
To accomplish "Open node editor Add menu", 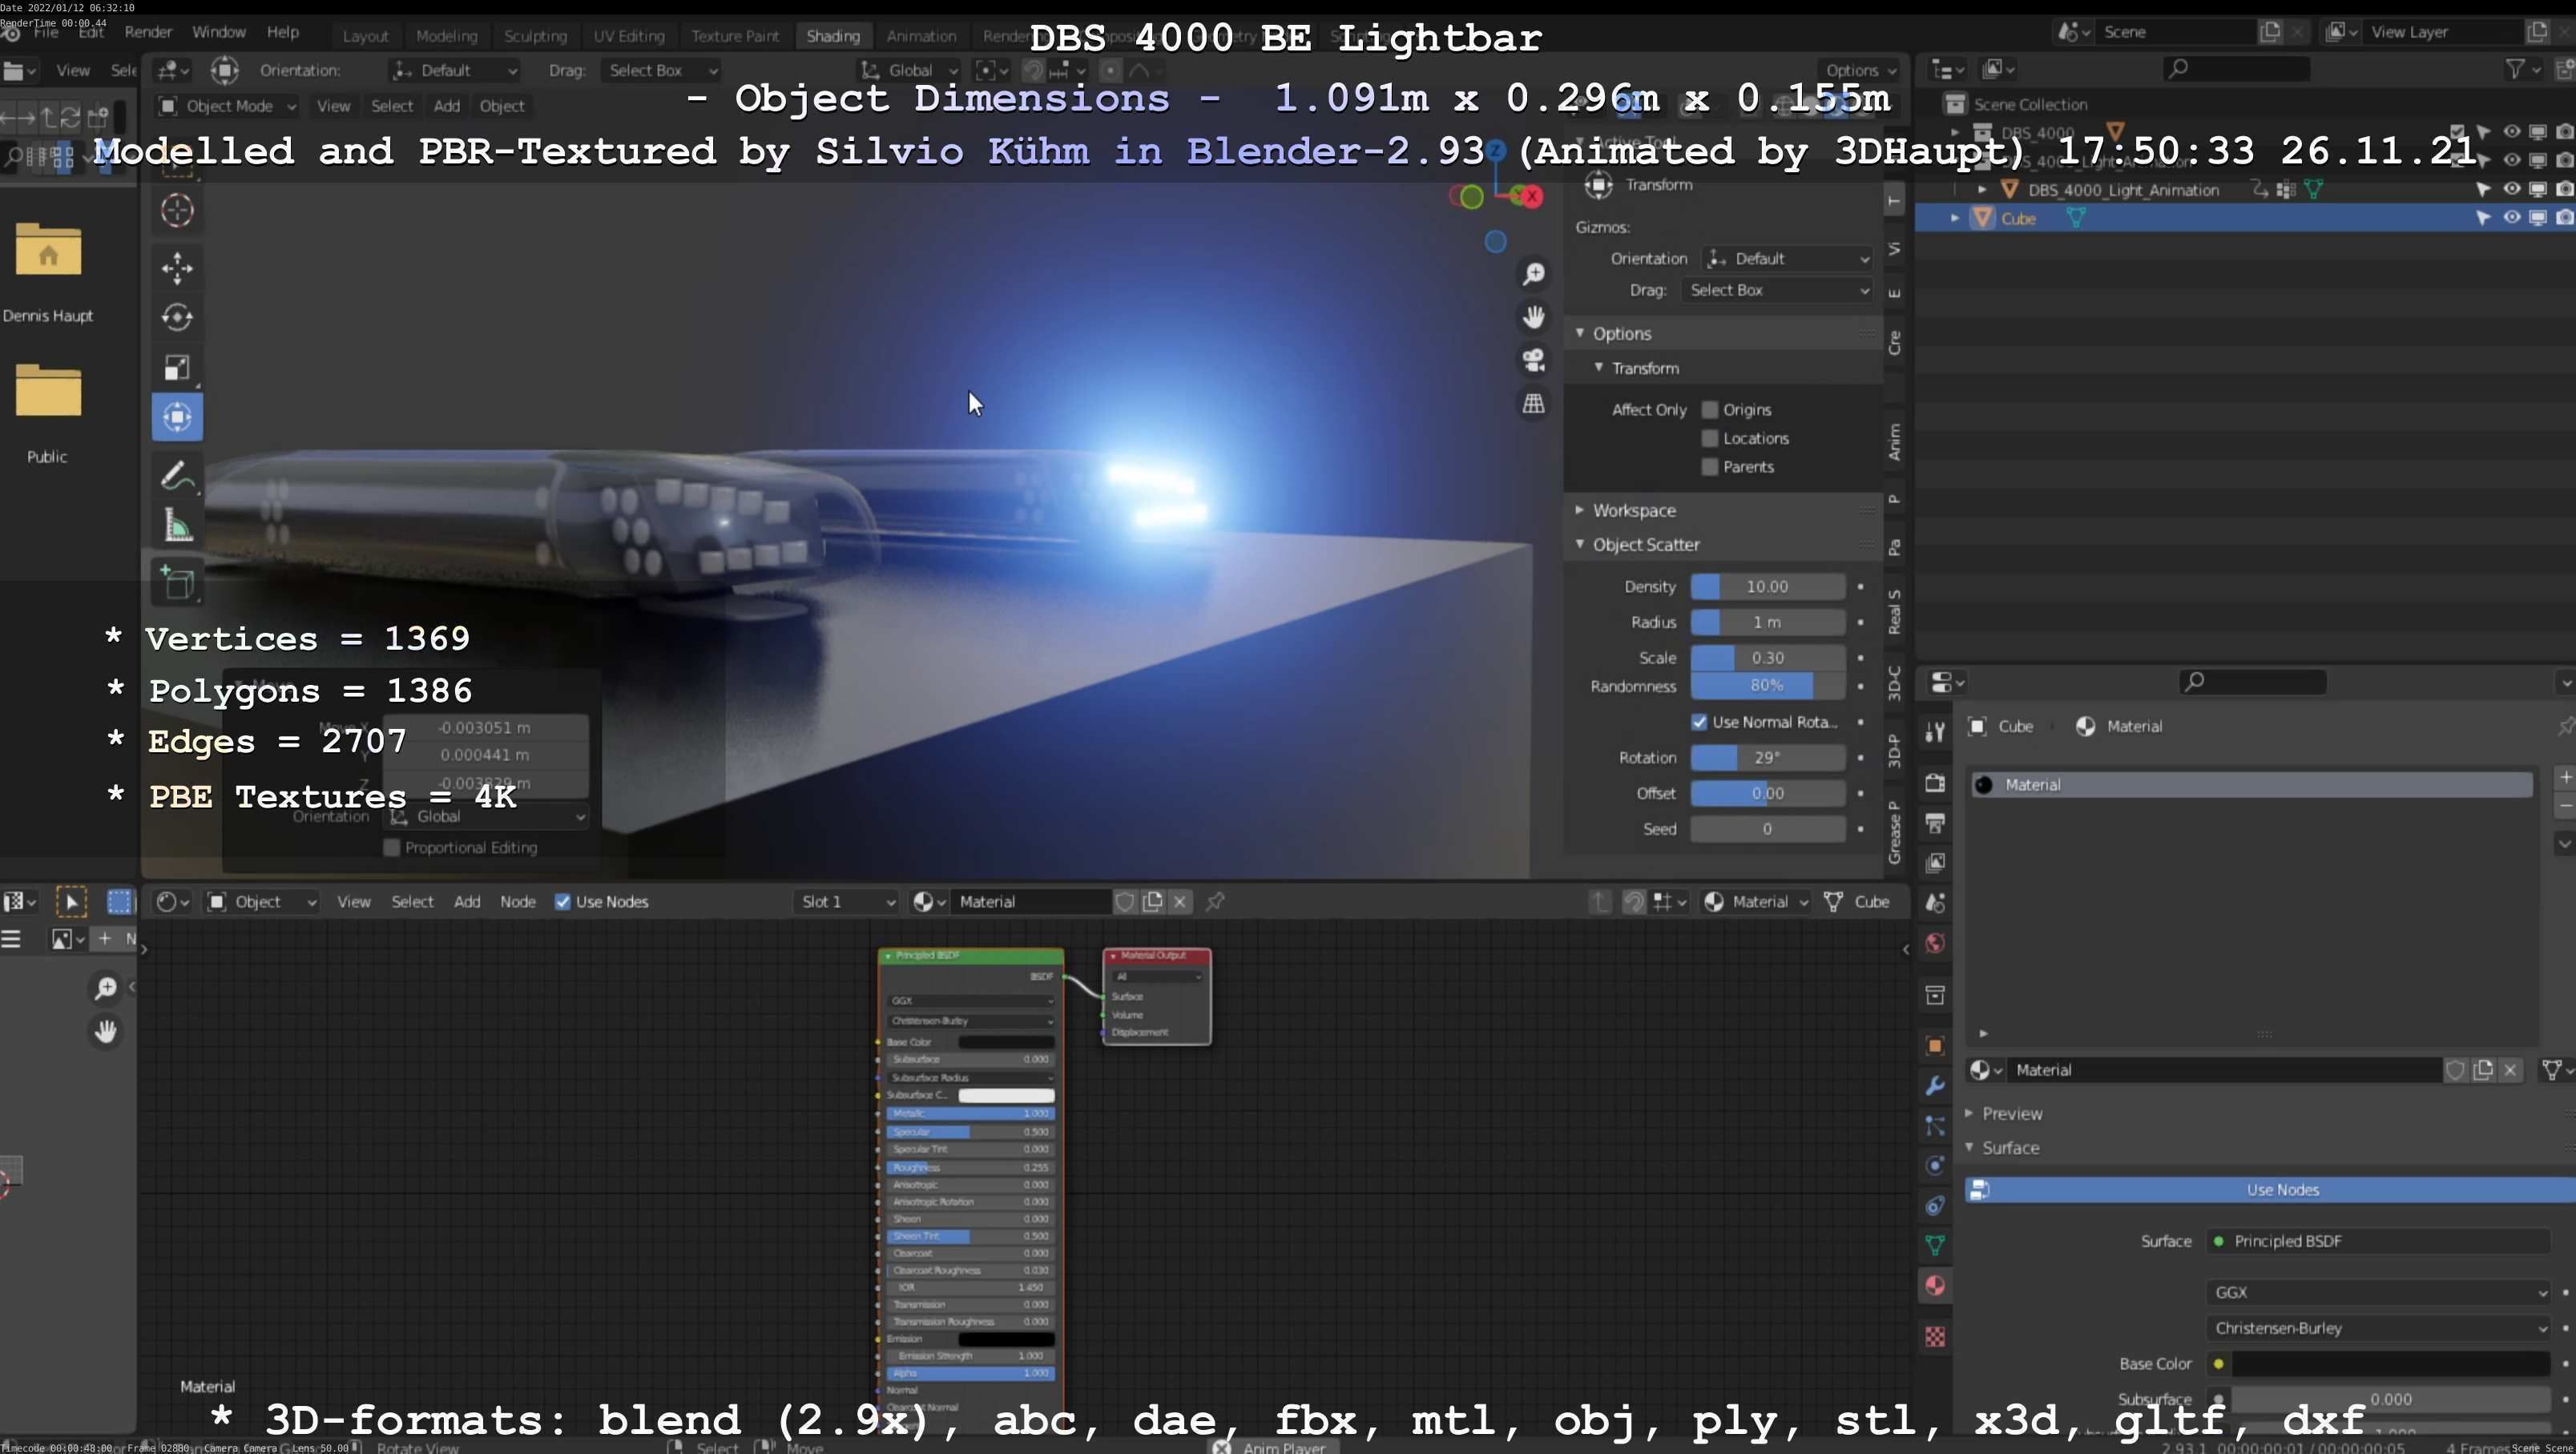I will click(x=467, y=902).
